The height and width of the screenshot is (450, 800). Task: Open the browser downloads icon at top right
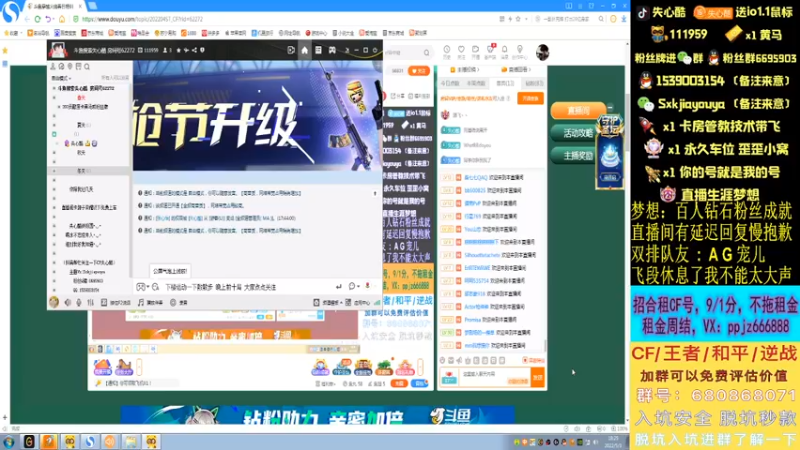pos(623,19)
